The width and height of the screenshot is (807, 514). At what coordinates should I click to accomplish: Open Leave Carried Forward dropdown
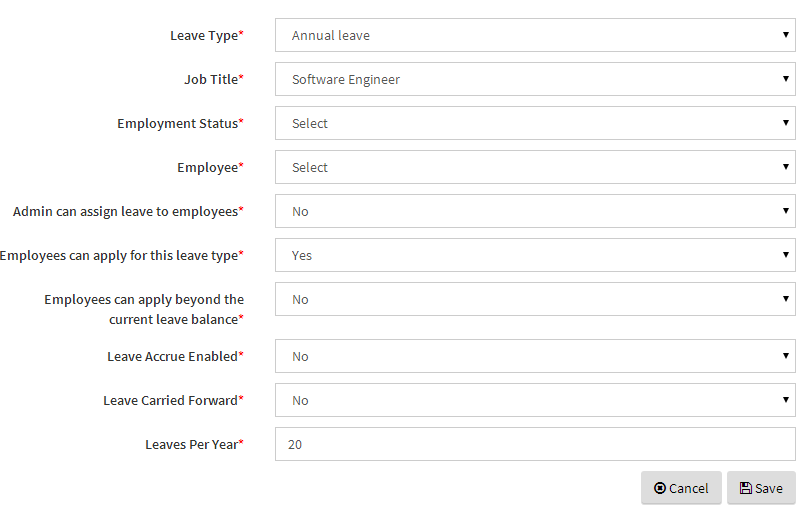pos(535,400)
